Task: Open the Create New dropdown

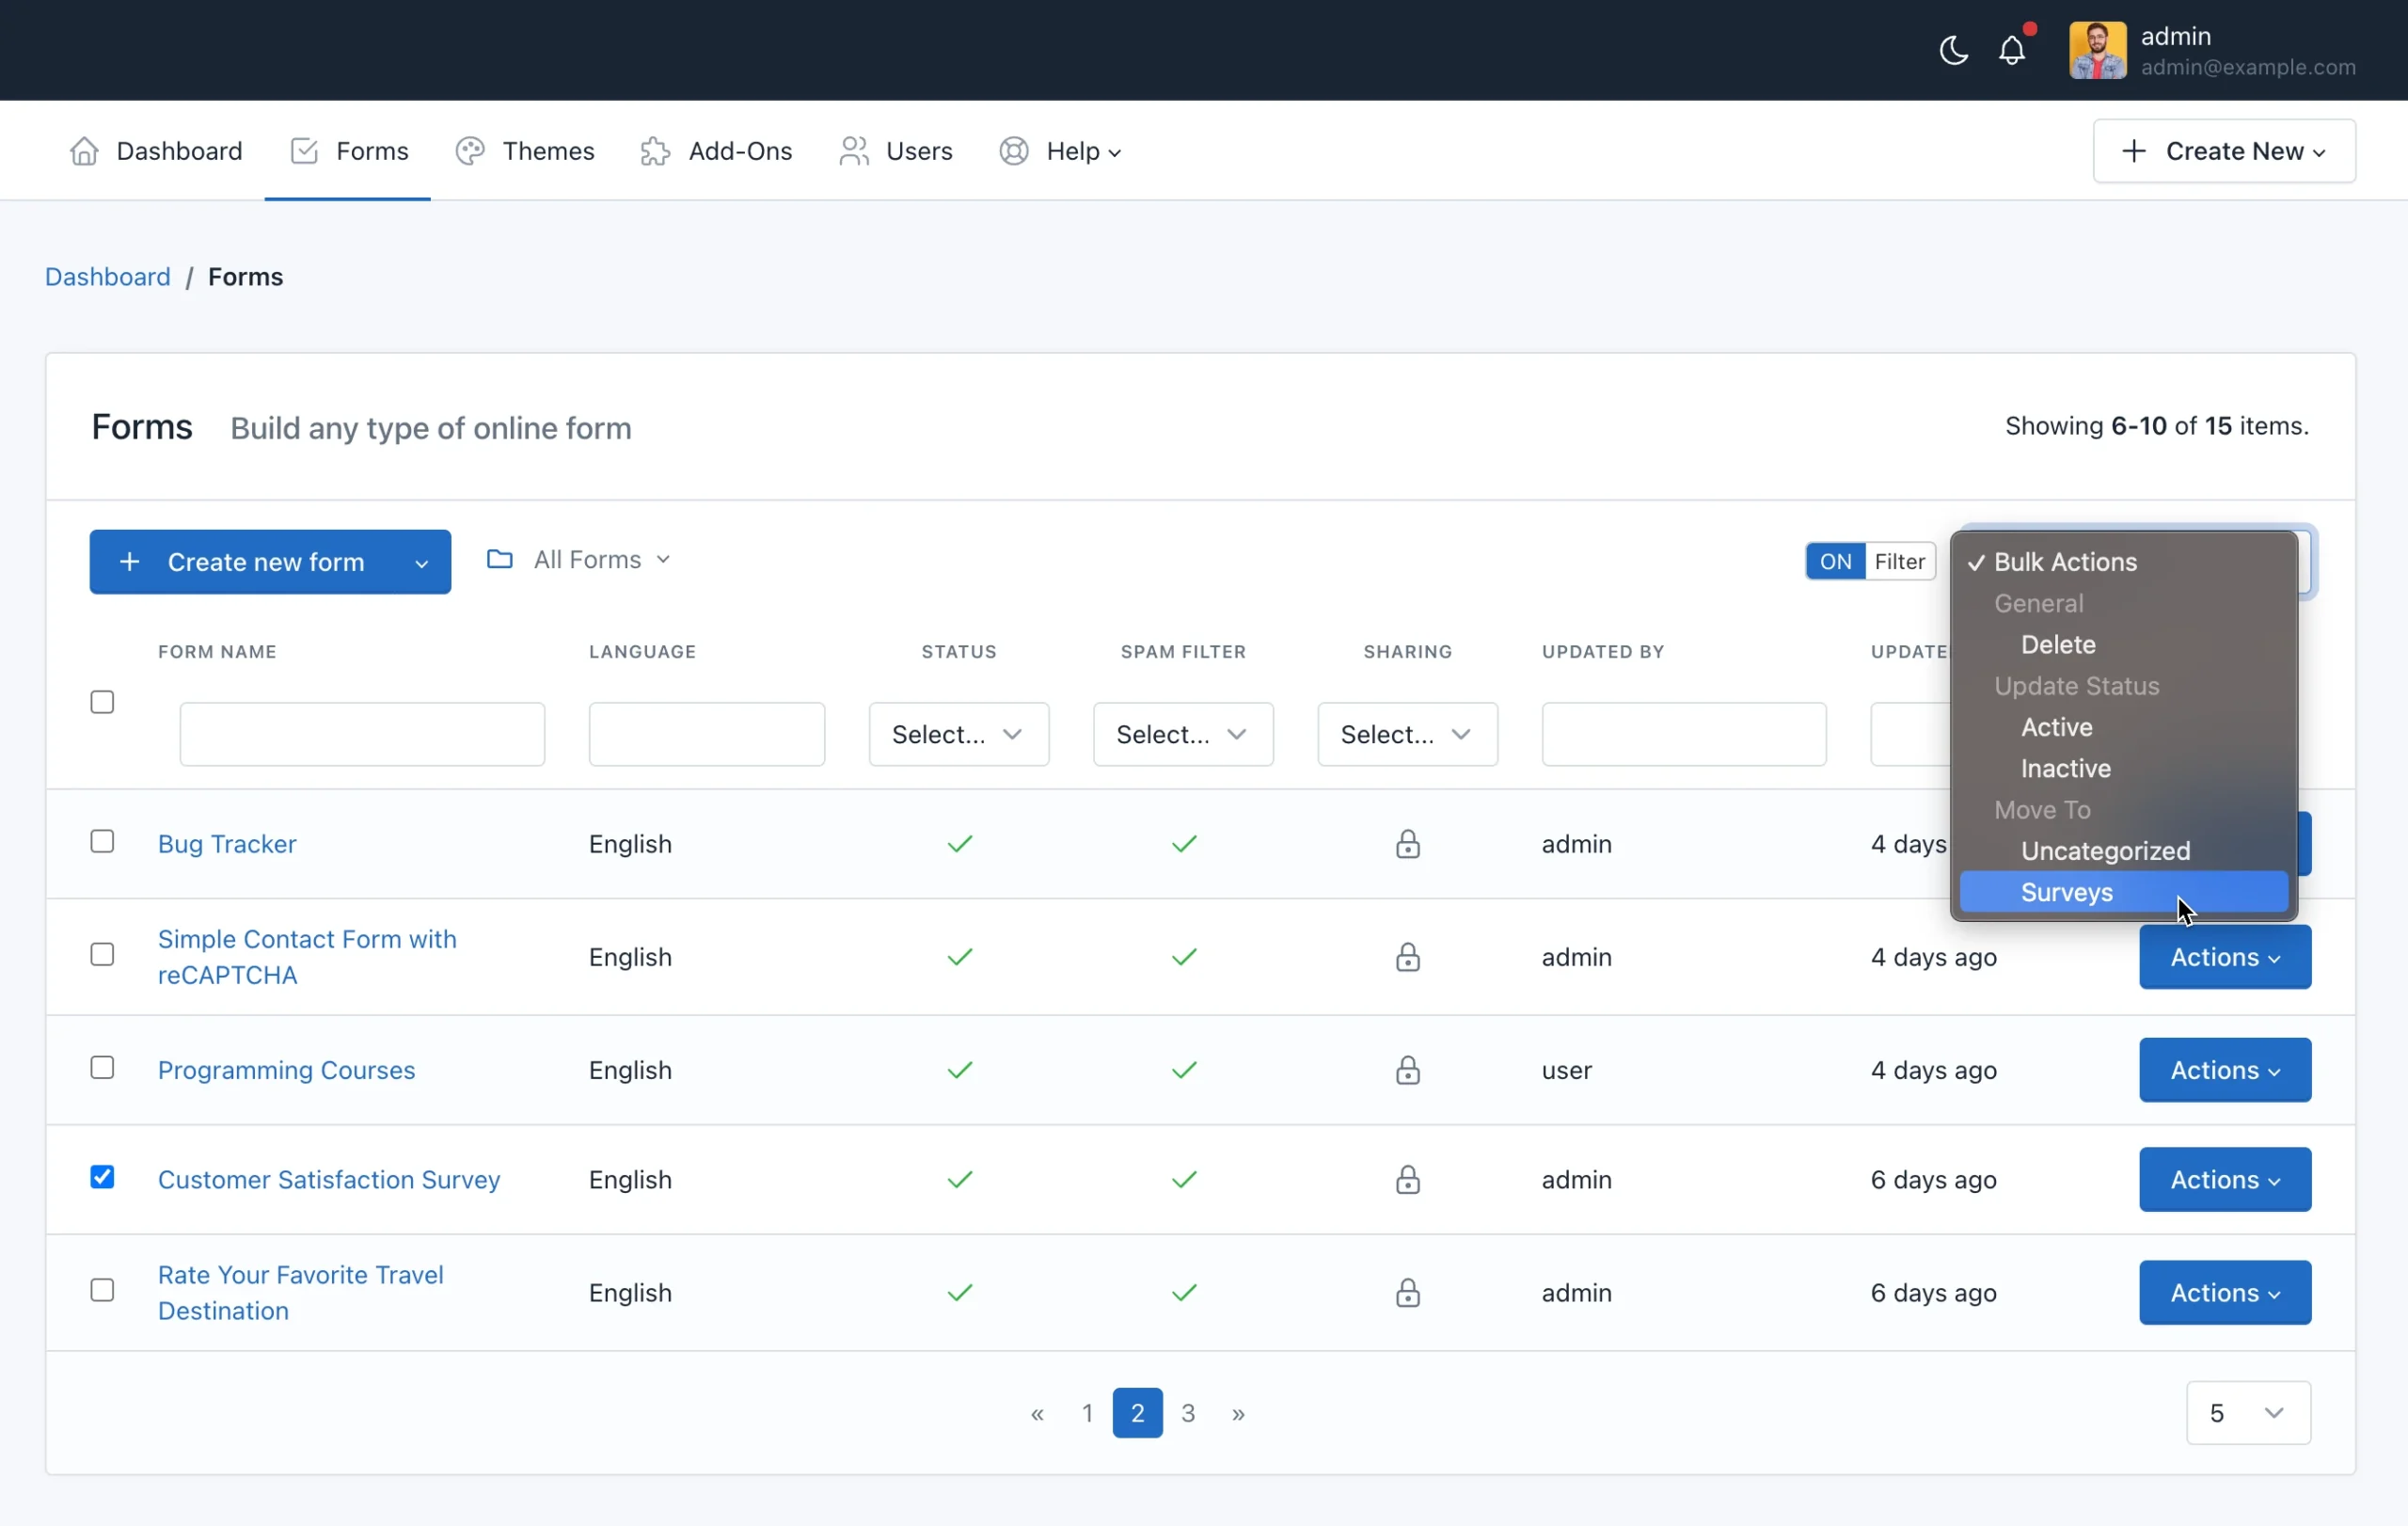Action: [2224, 151]
